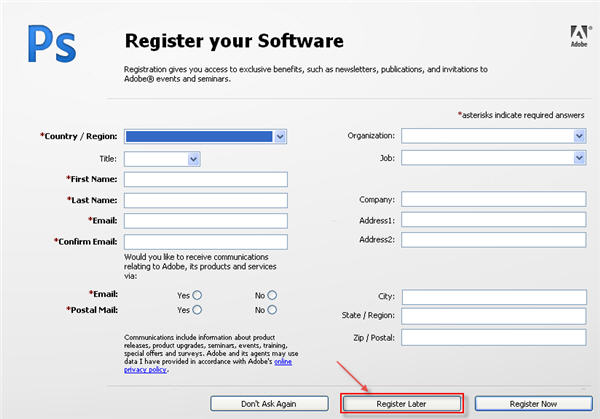Focus the First Name field
Viewport: 600px width, 419px height.
pyautogui.click(x=206, y=179)
